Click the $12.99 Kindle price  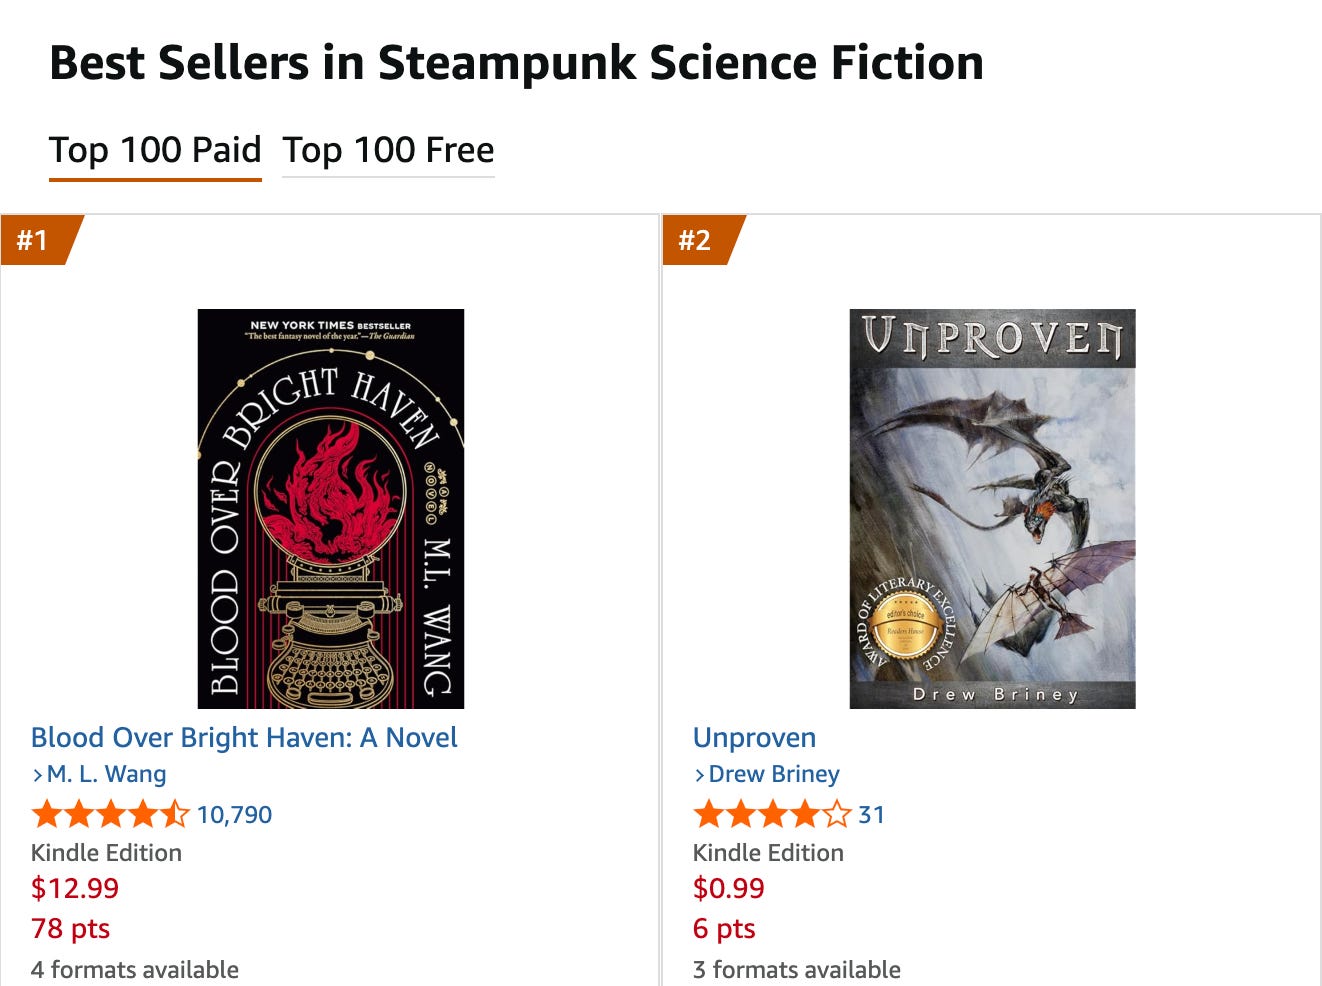click(75, 888)
